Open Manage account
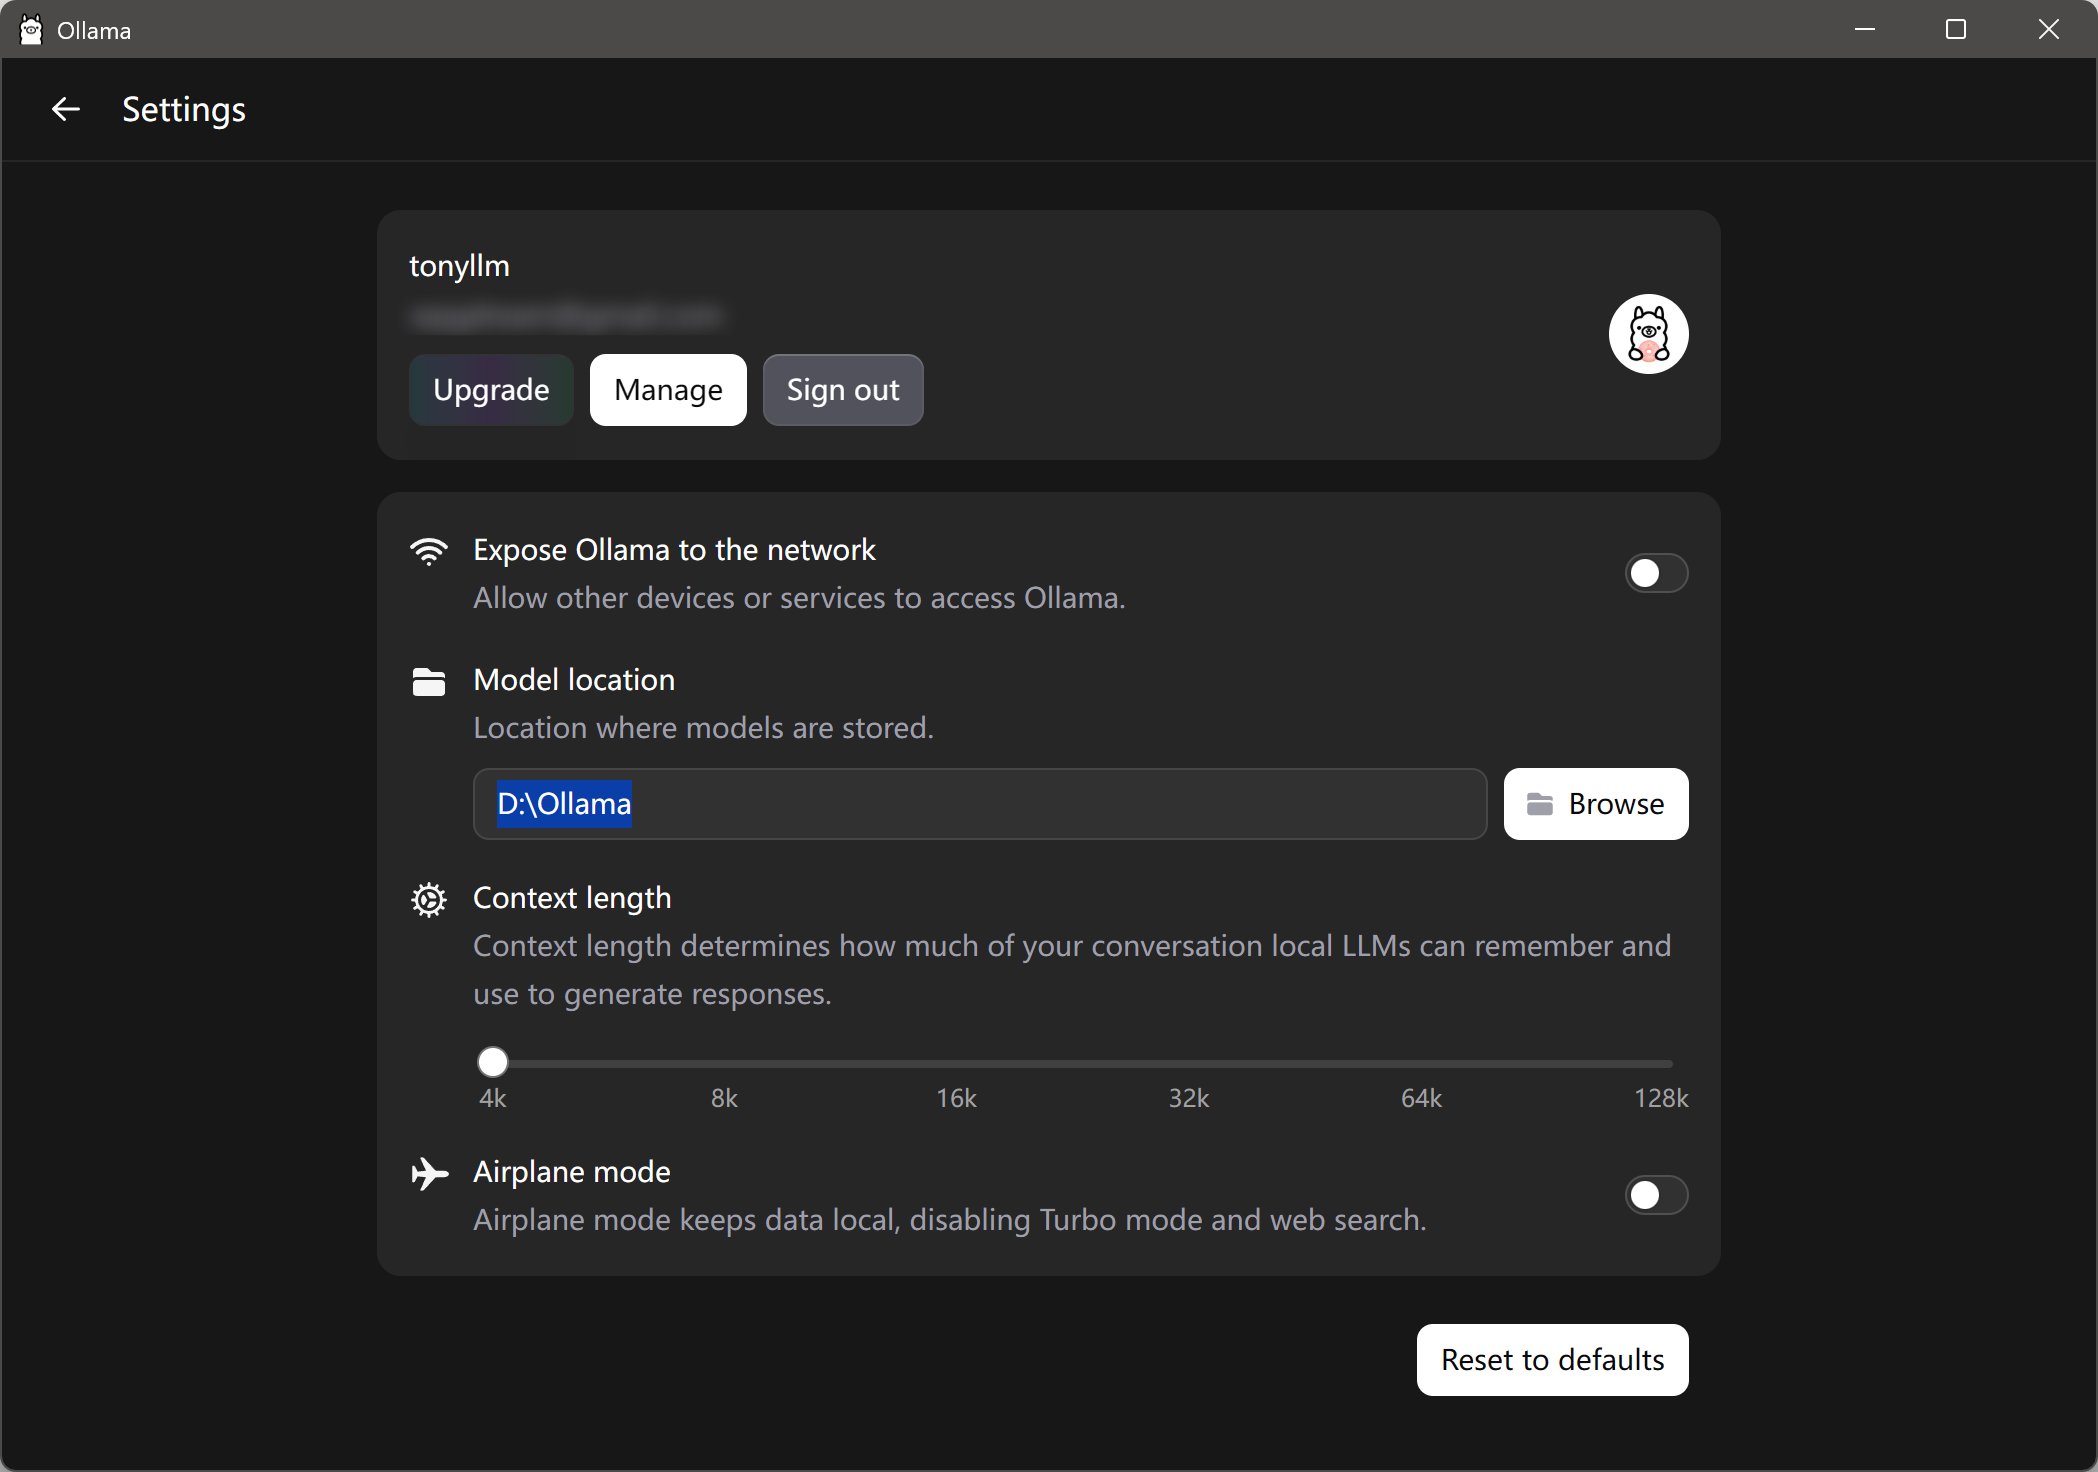The height and width of the screenshot is (1472, 2098). (668, 390)
